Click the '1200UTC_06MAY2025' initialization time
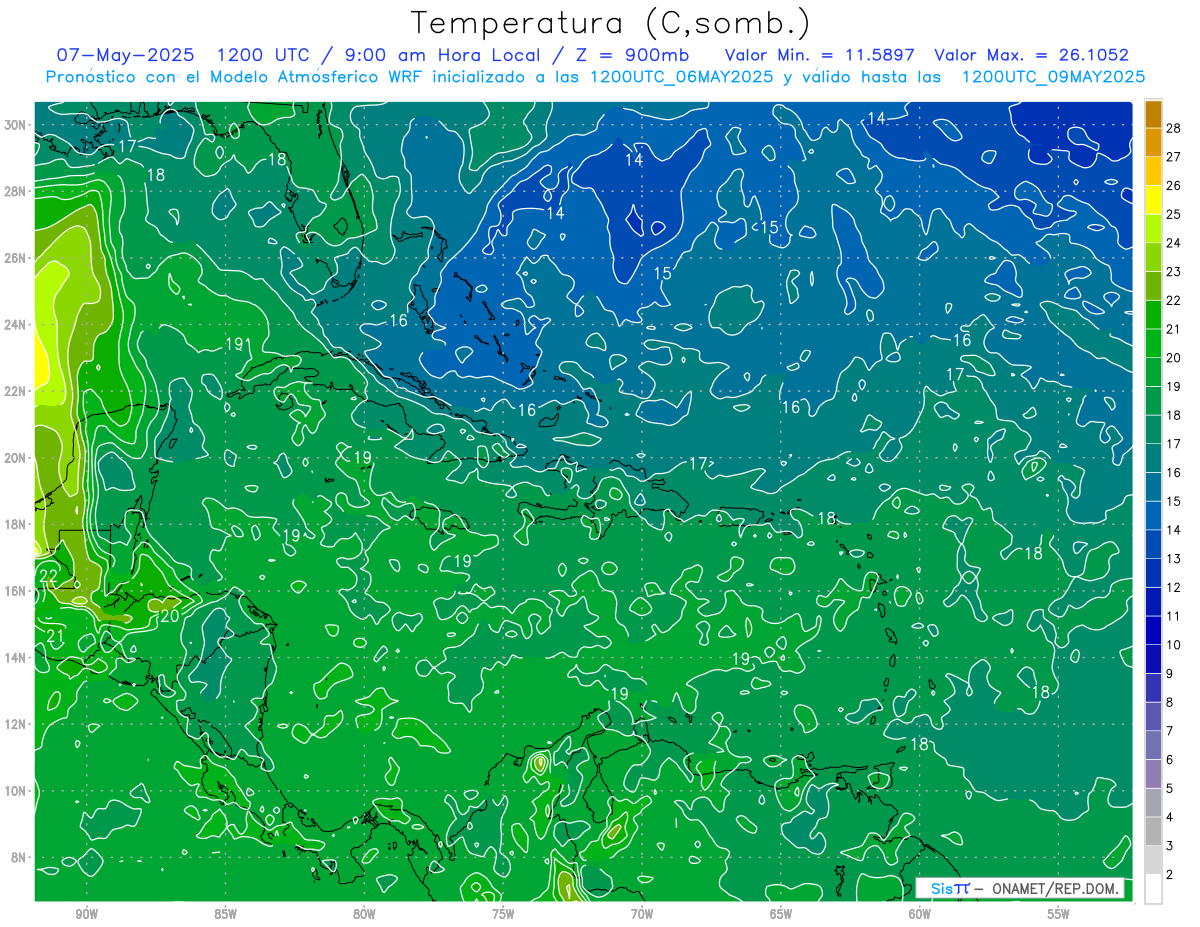Screen dimensions: 1200x927 coord(681,77)
